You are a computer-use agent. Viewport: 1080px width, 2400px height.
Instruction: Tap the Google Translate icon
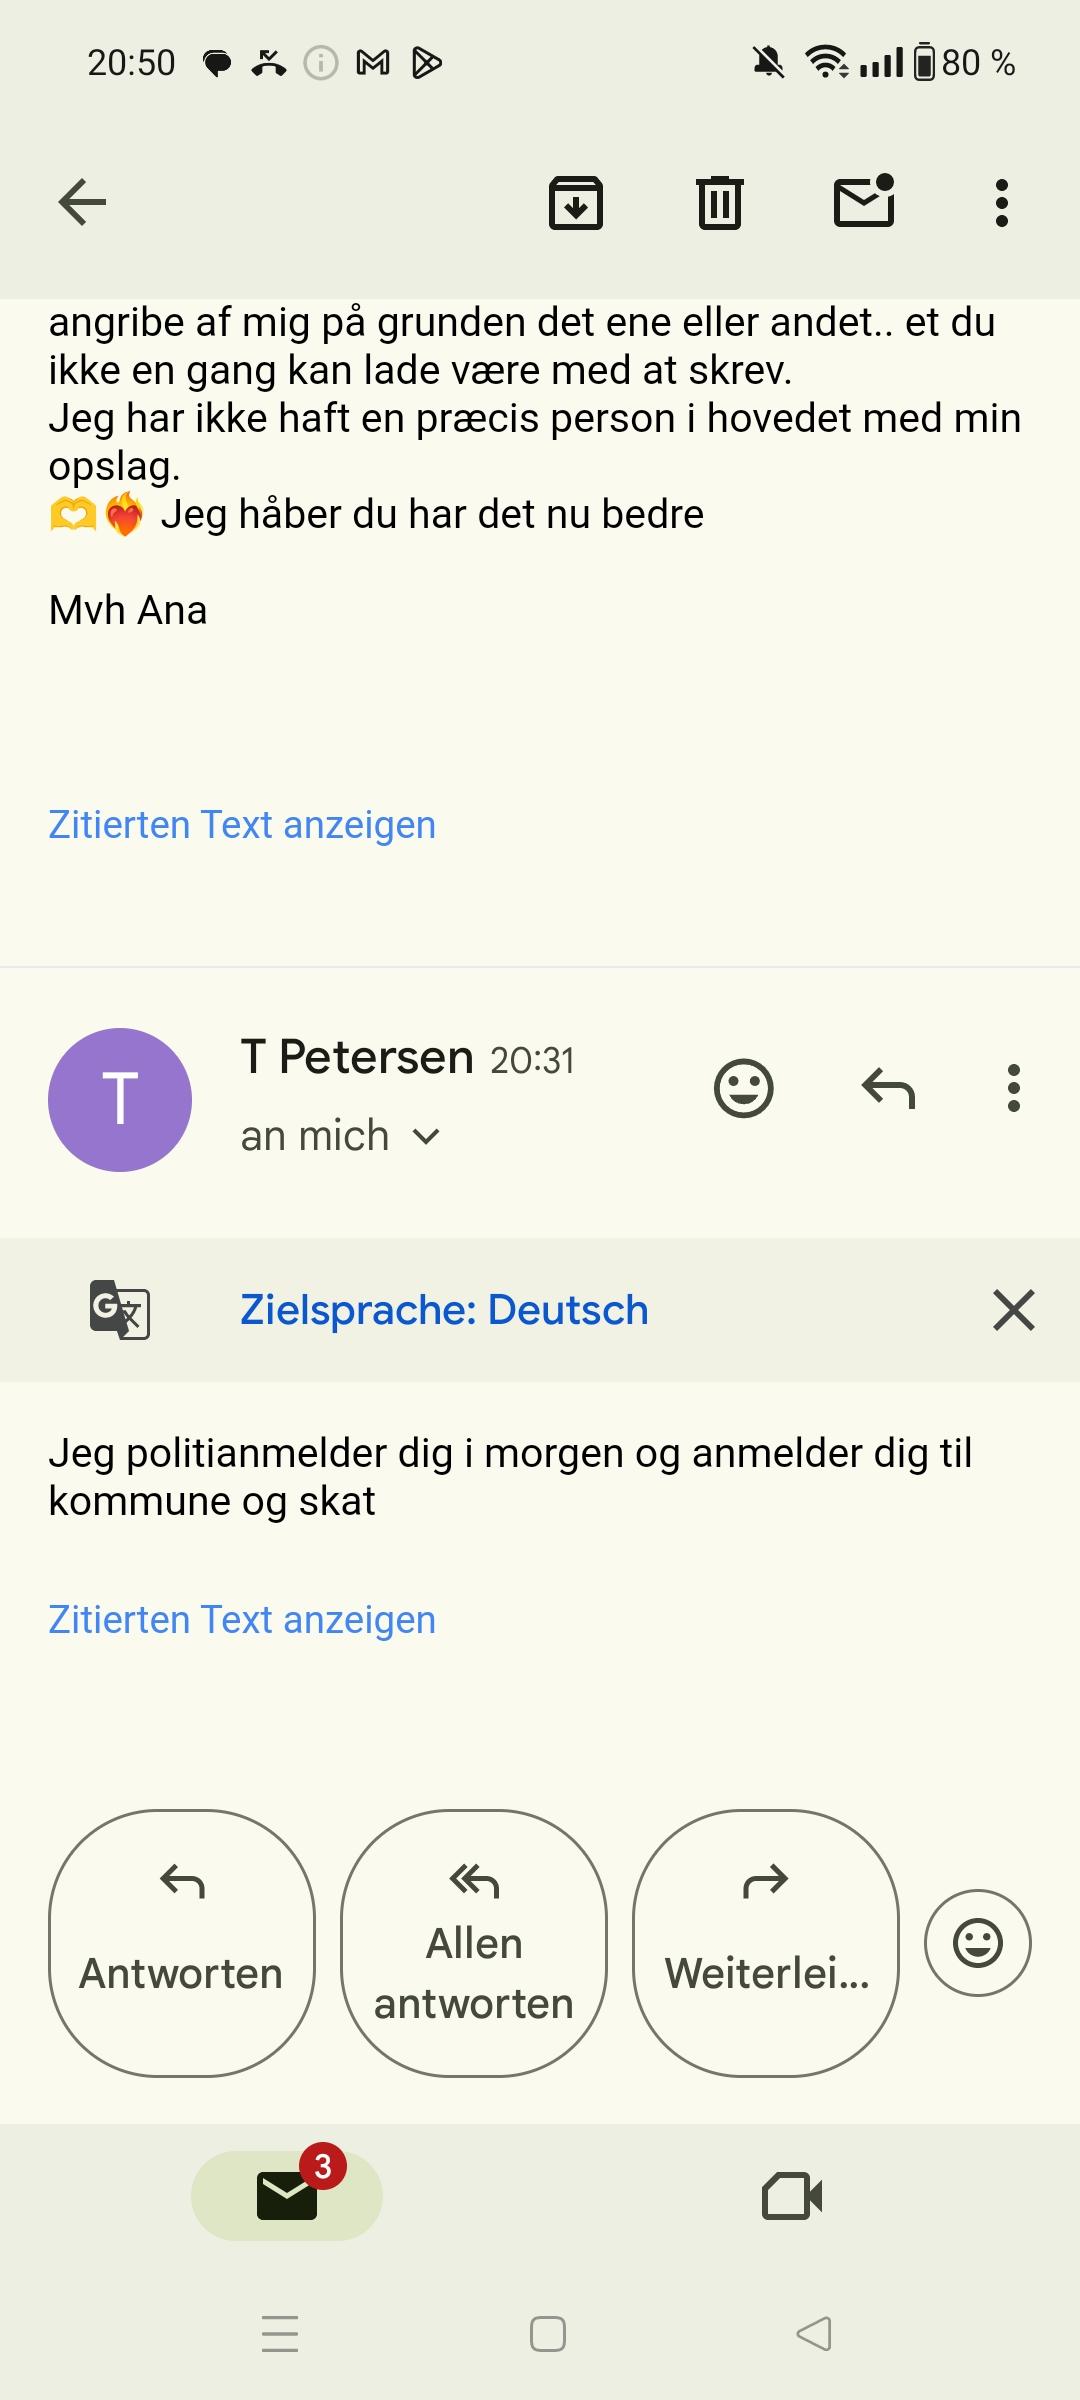click(x=120, y=1309)
